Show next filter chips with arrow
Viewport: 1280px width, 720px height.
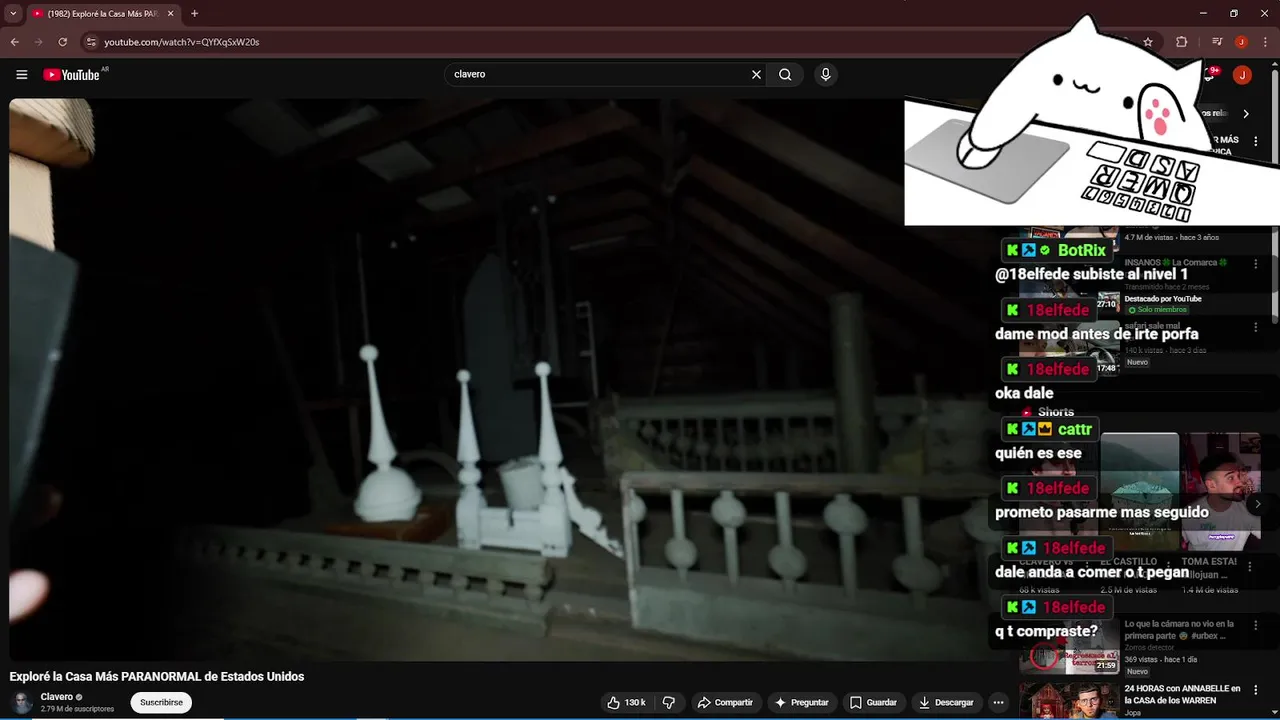pos(1245,114)
